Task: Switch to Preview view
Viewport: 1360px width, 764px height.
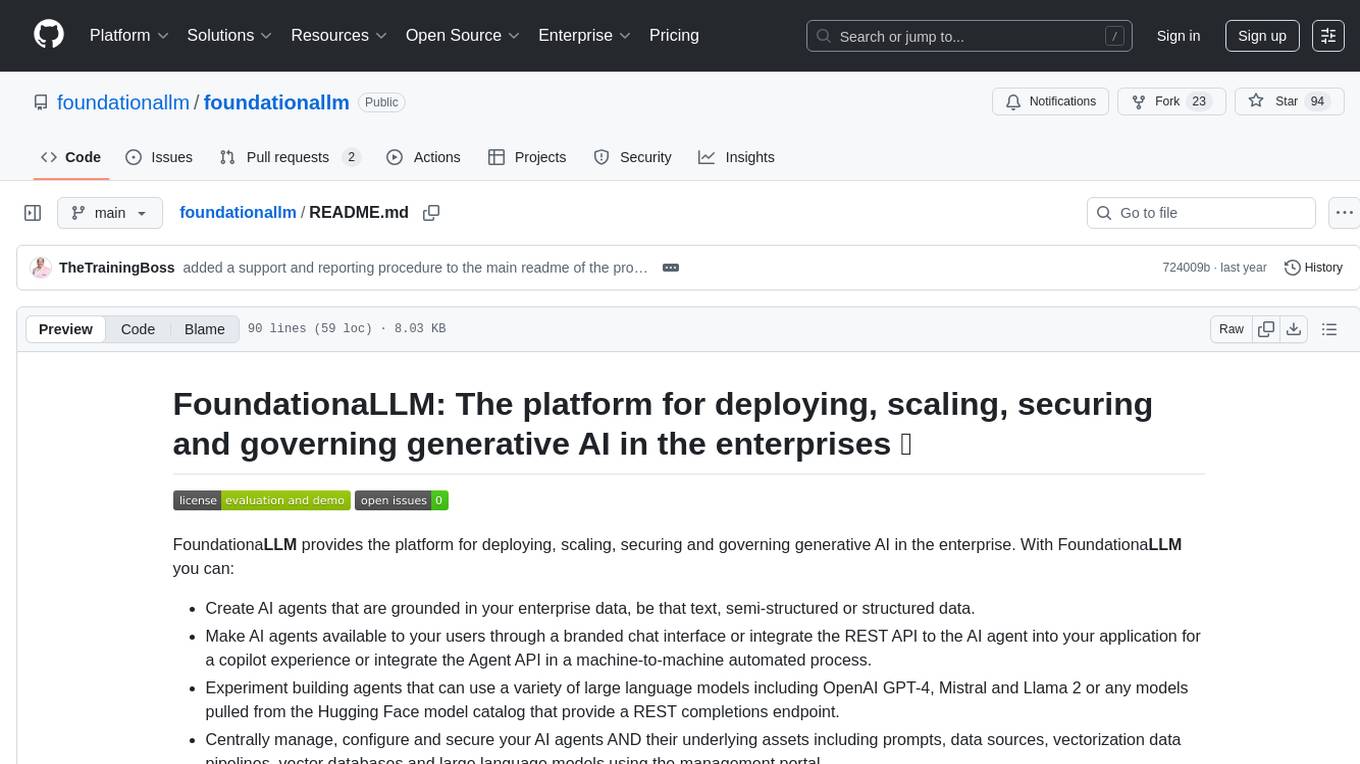Action: pos(66,329)
